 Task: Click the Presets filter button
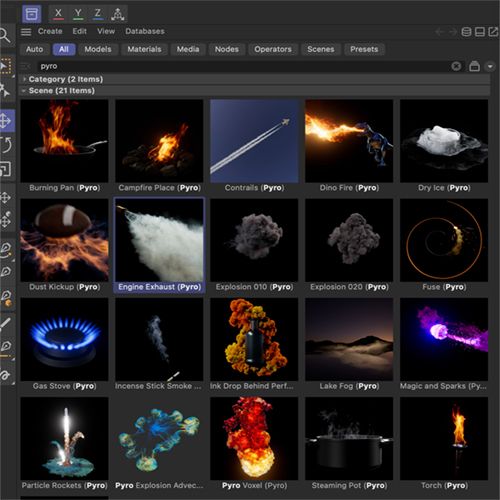click(x=364, y=49)
